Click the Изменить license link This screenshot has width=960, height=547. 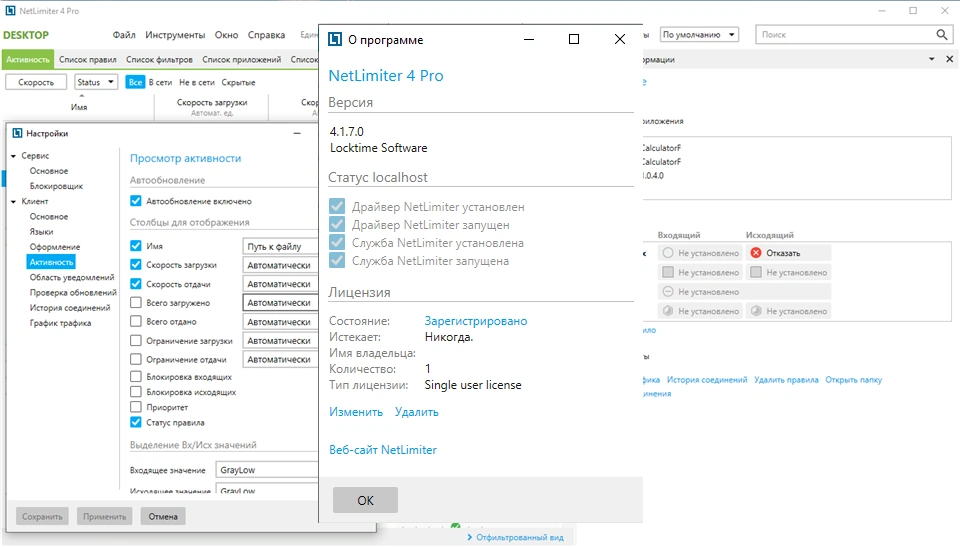click(356, 412)
